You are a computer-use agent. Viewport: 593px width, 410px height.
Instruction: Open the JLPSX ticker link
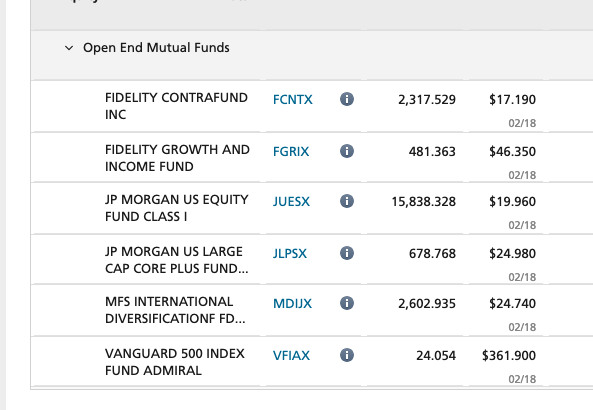tap(290, 253)
